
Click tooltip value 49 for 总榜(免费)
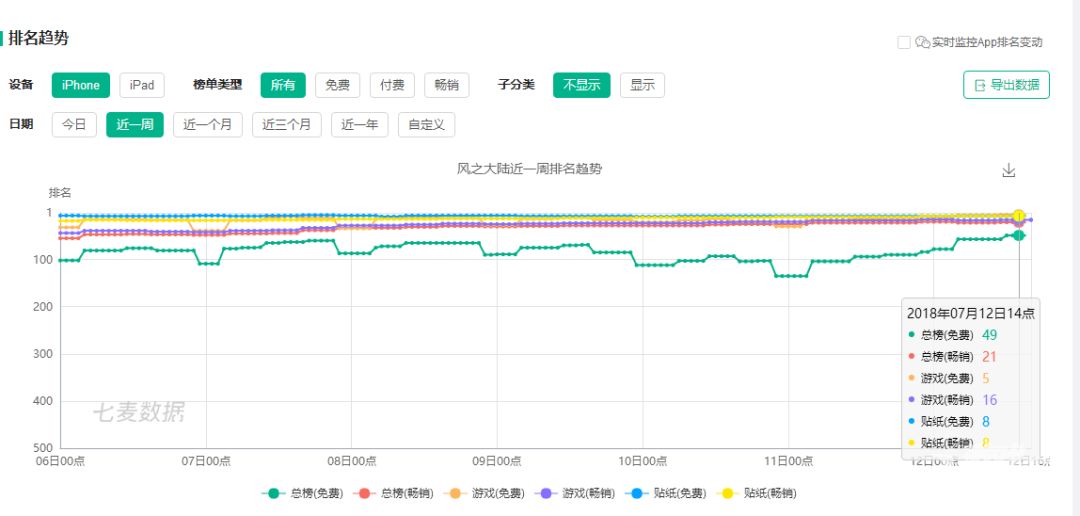pyautogui.click(x=990, y=335)
